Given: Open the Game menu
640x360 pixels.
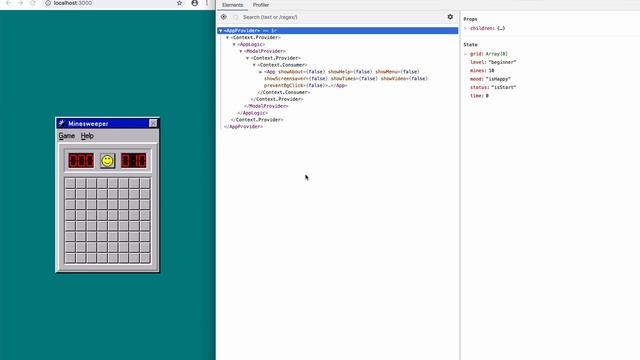Looking at the screenshot, I should click(x=67, y=136).
